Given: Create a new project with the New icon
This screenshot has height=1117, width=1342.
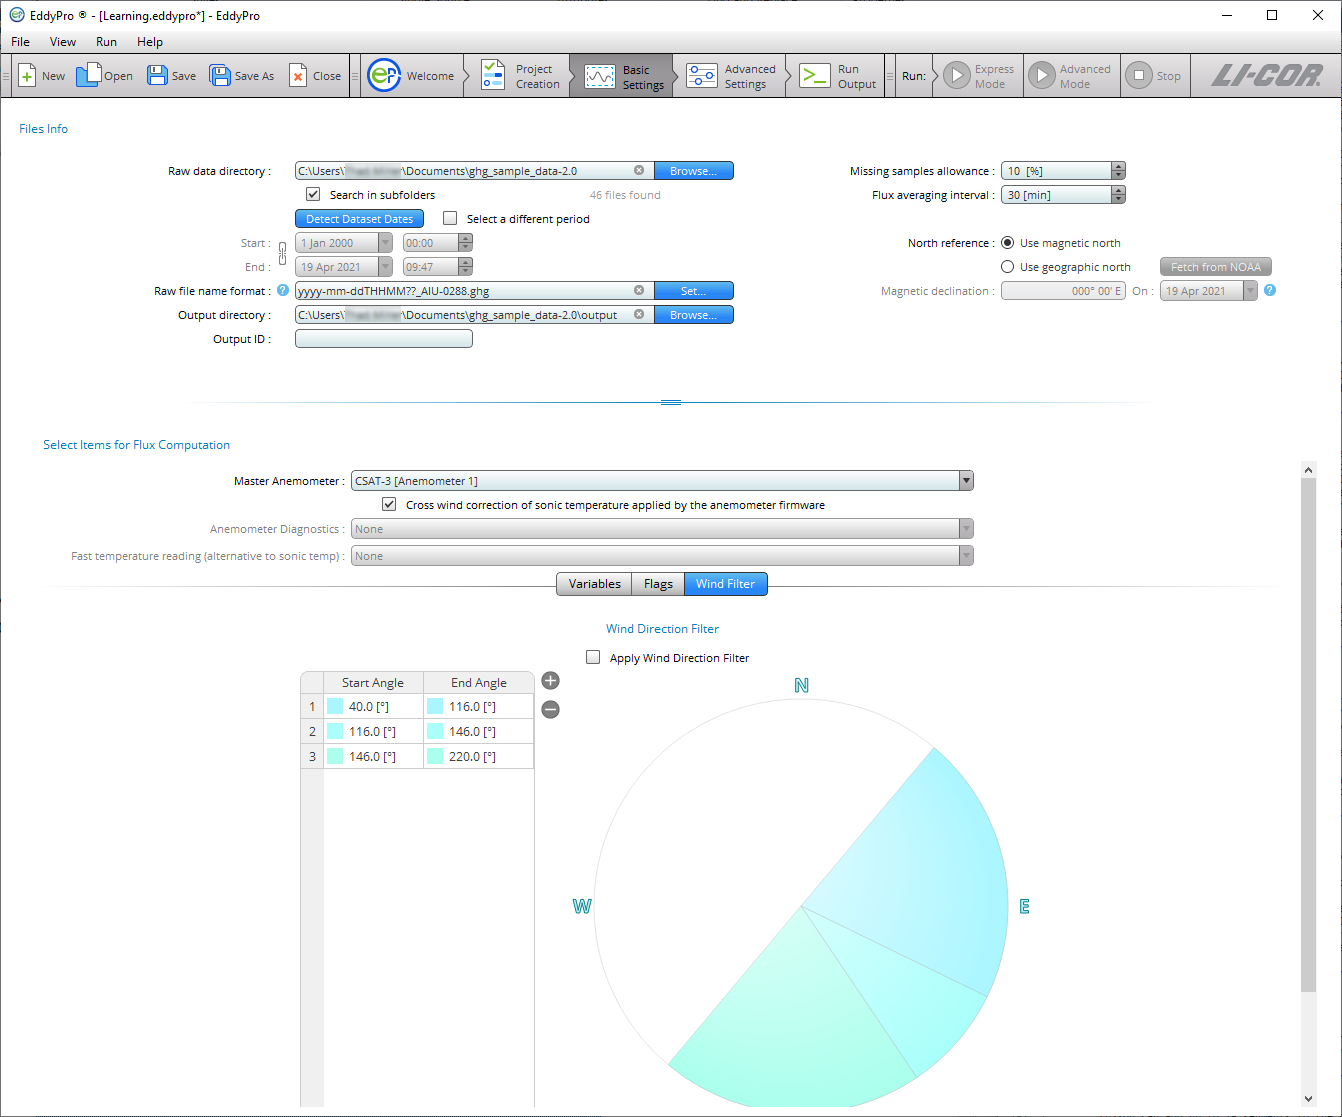Looking at the screenshot, I should pos(41,76).
